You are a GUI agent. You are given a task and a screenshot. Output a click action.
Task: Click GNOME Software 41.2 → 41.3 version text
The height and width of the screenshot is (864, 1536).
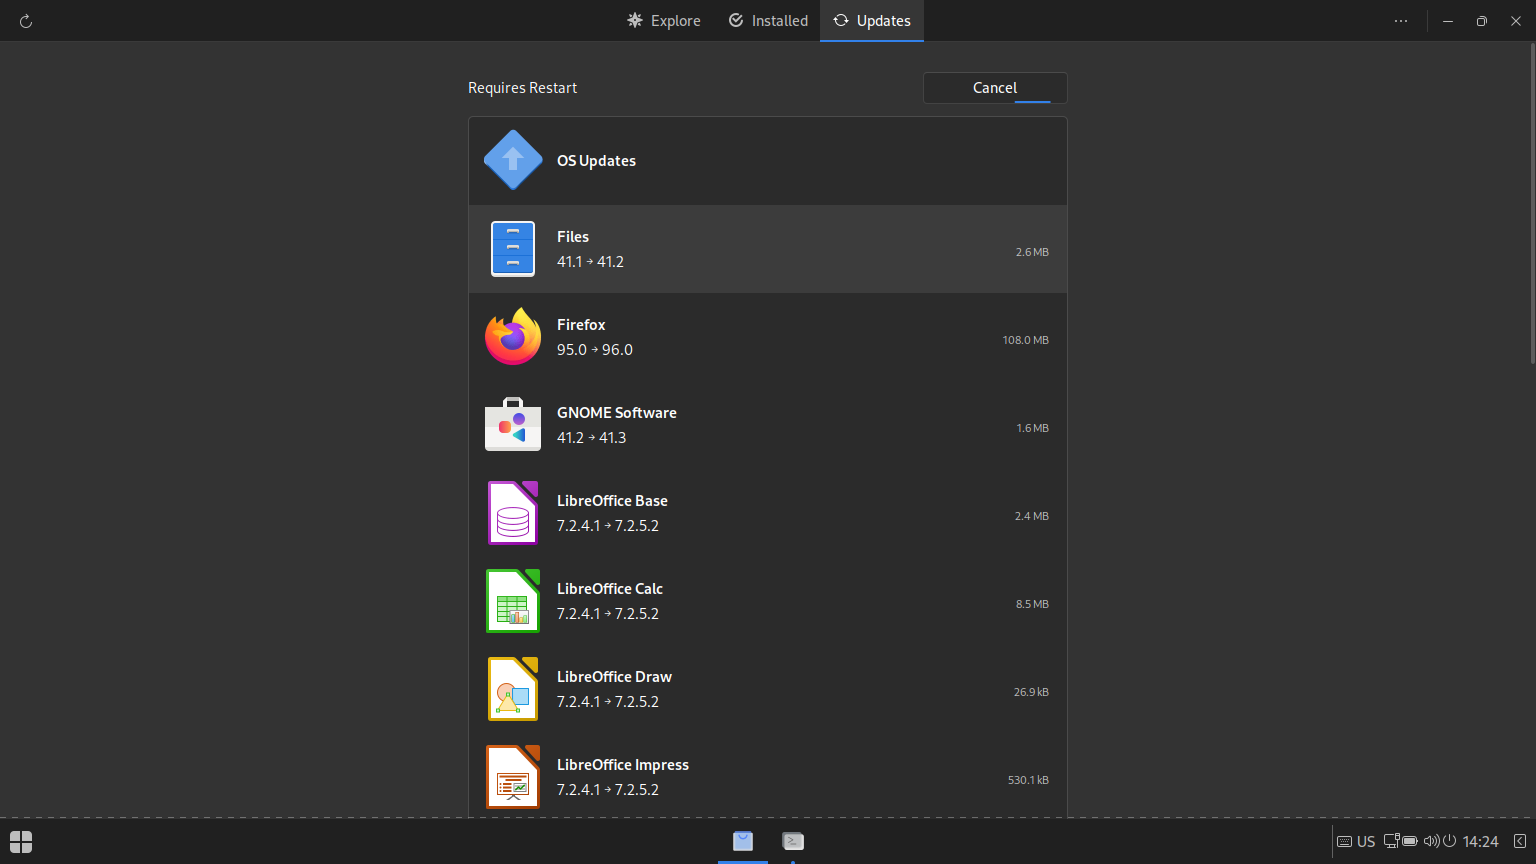point(592,438)
